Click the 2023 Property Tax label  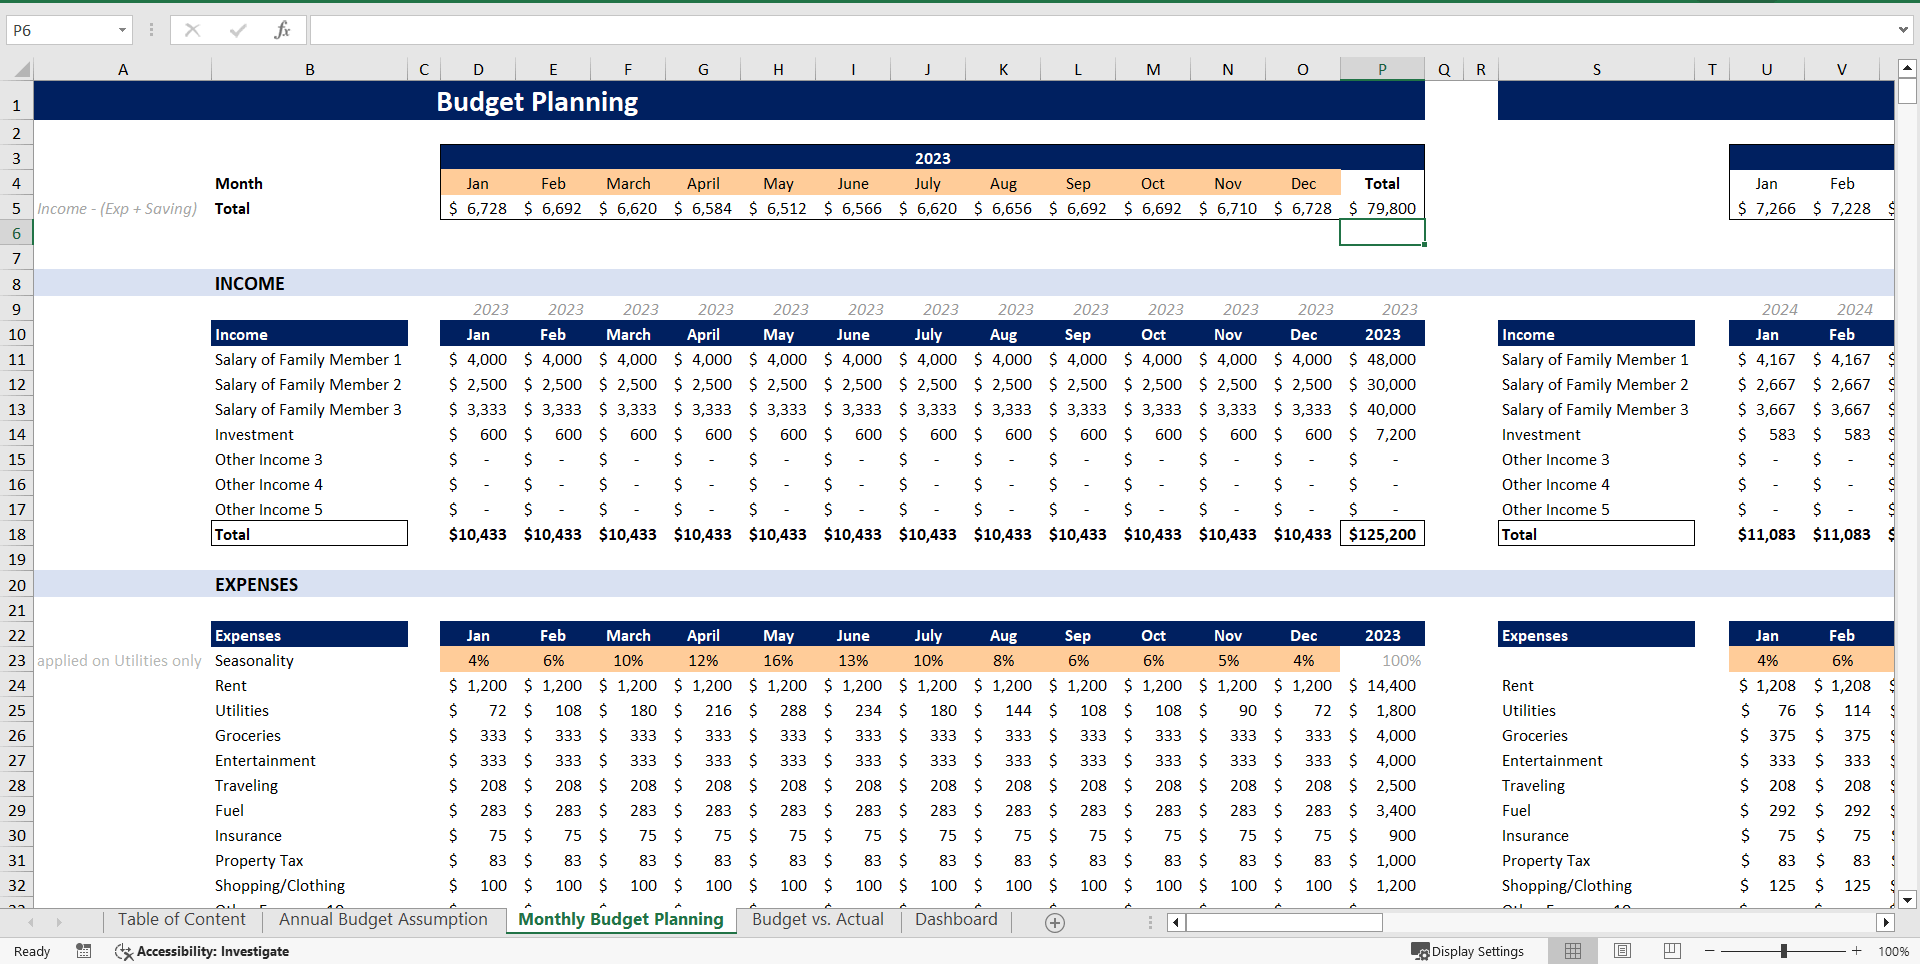click(259, 860)
